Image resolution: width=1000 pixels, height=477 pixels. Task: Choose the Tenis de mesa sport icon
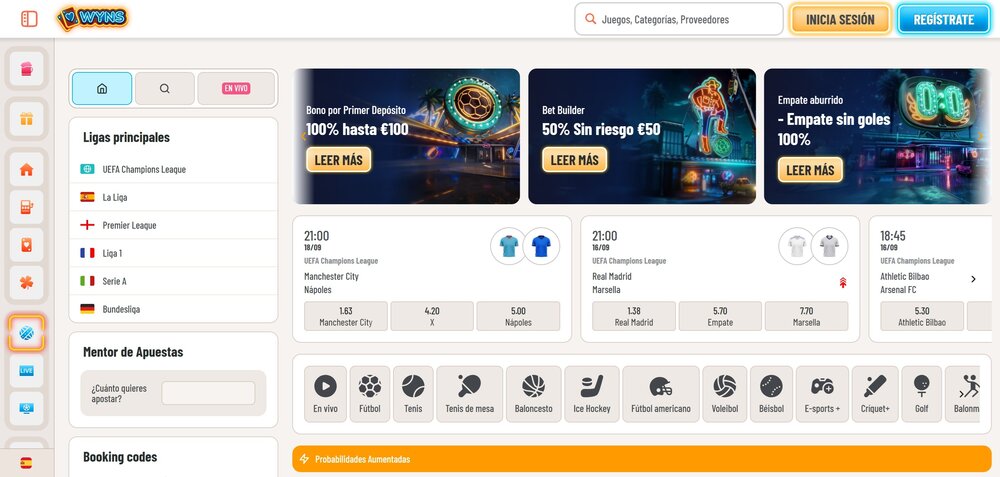tap(468, 394)
